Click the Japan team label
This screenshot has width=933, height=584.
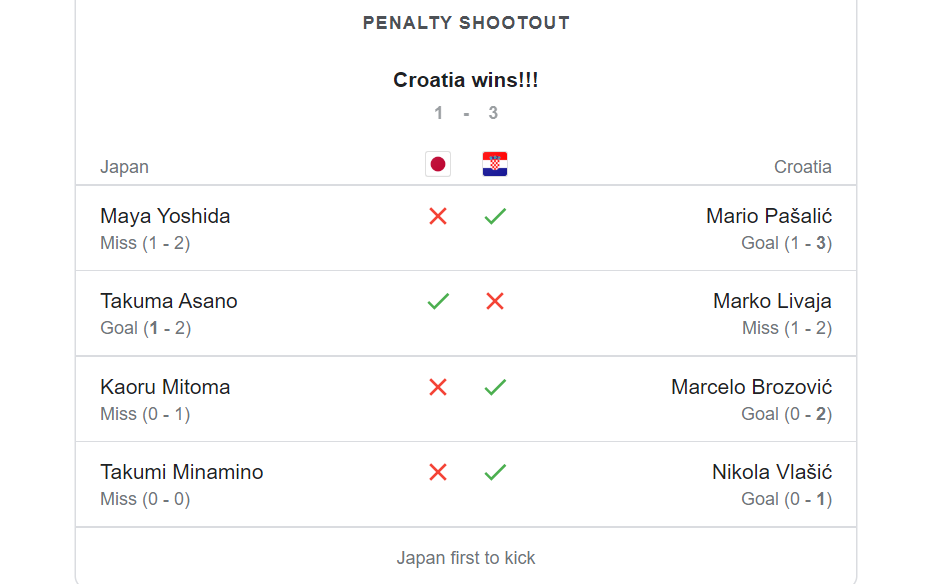[x=124, y=167]
